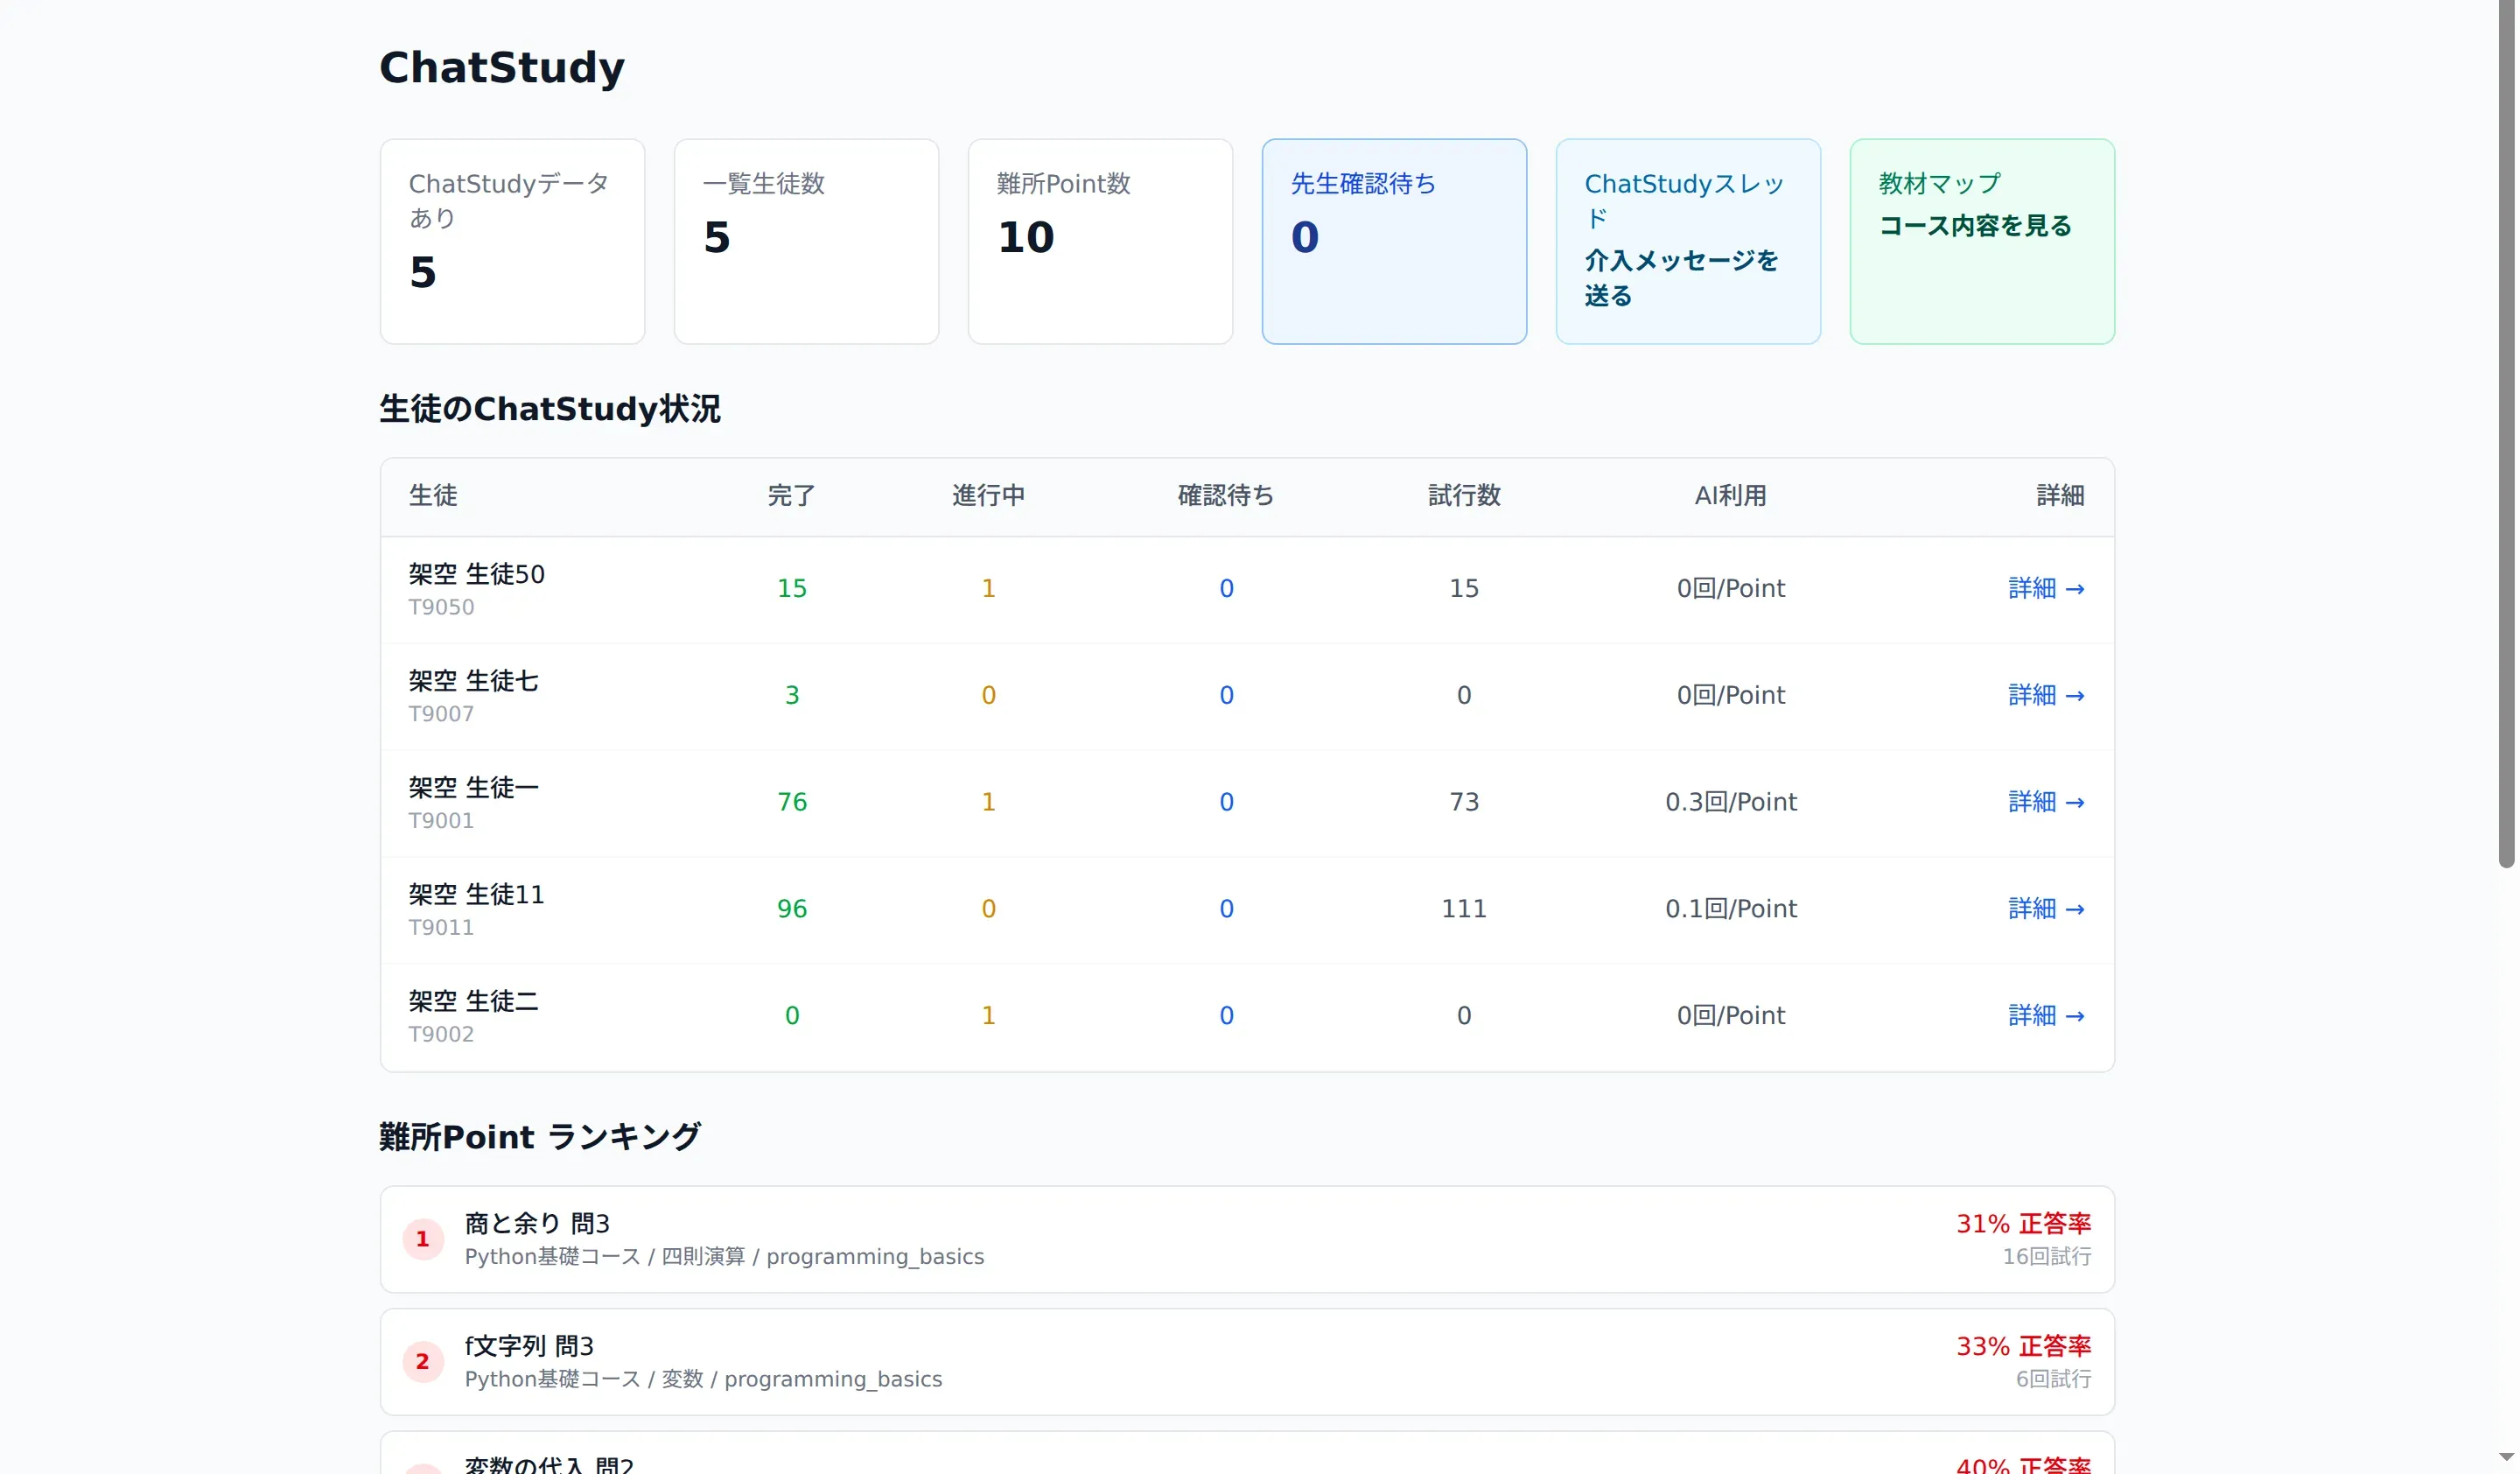The width and height of the screenshot is (2520, 1474).
Task: Click student ID T9011
Action: click(x=441, y=928)
